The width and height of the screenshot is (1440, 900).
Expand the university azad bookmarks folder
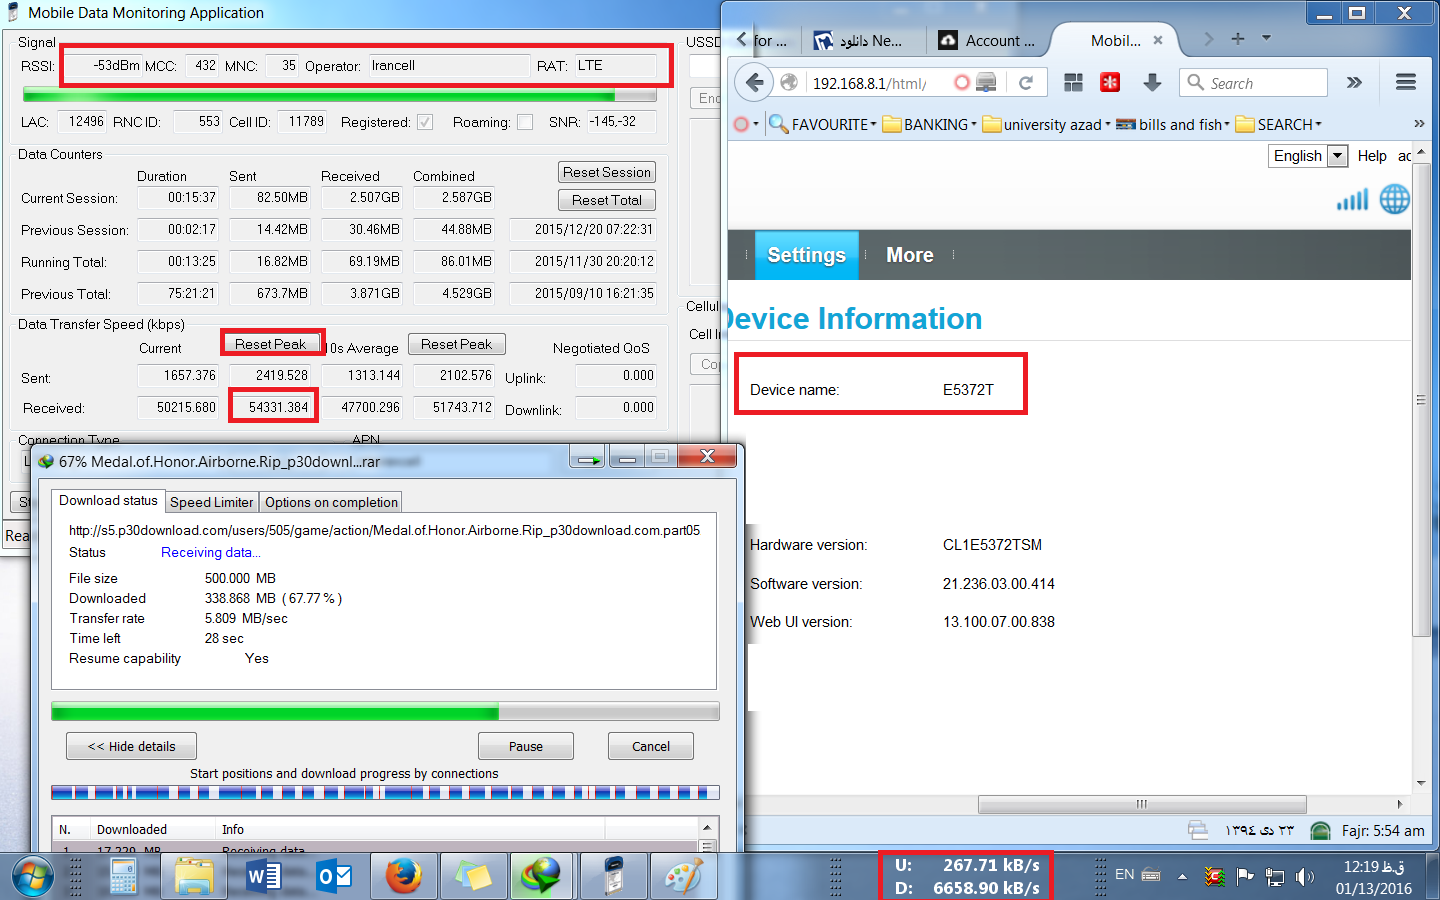point(1046,124)
